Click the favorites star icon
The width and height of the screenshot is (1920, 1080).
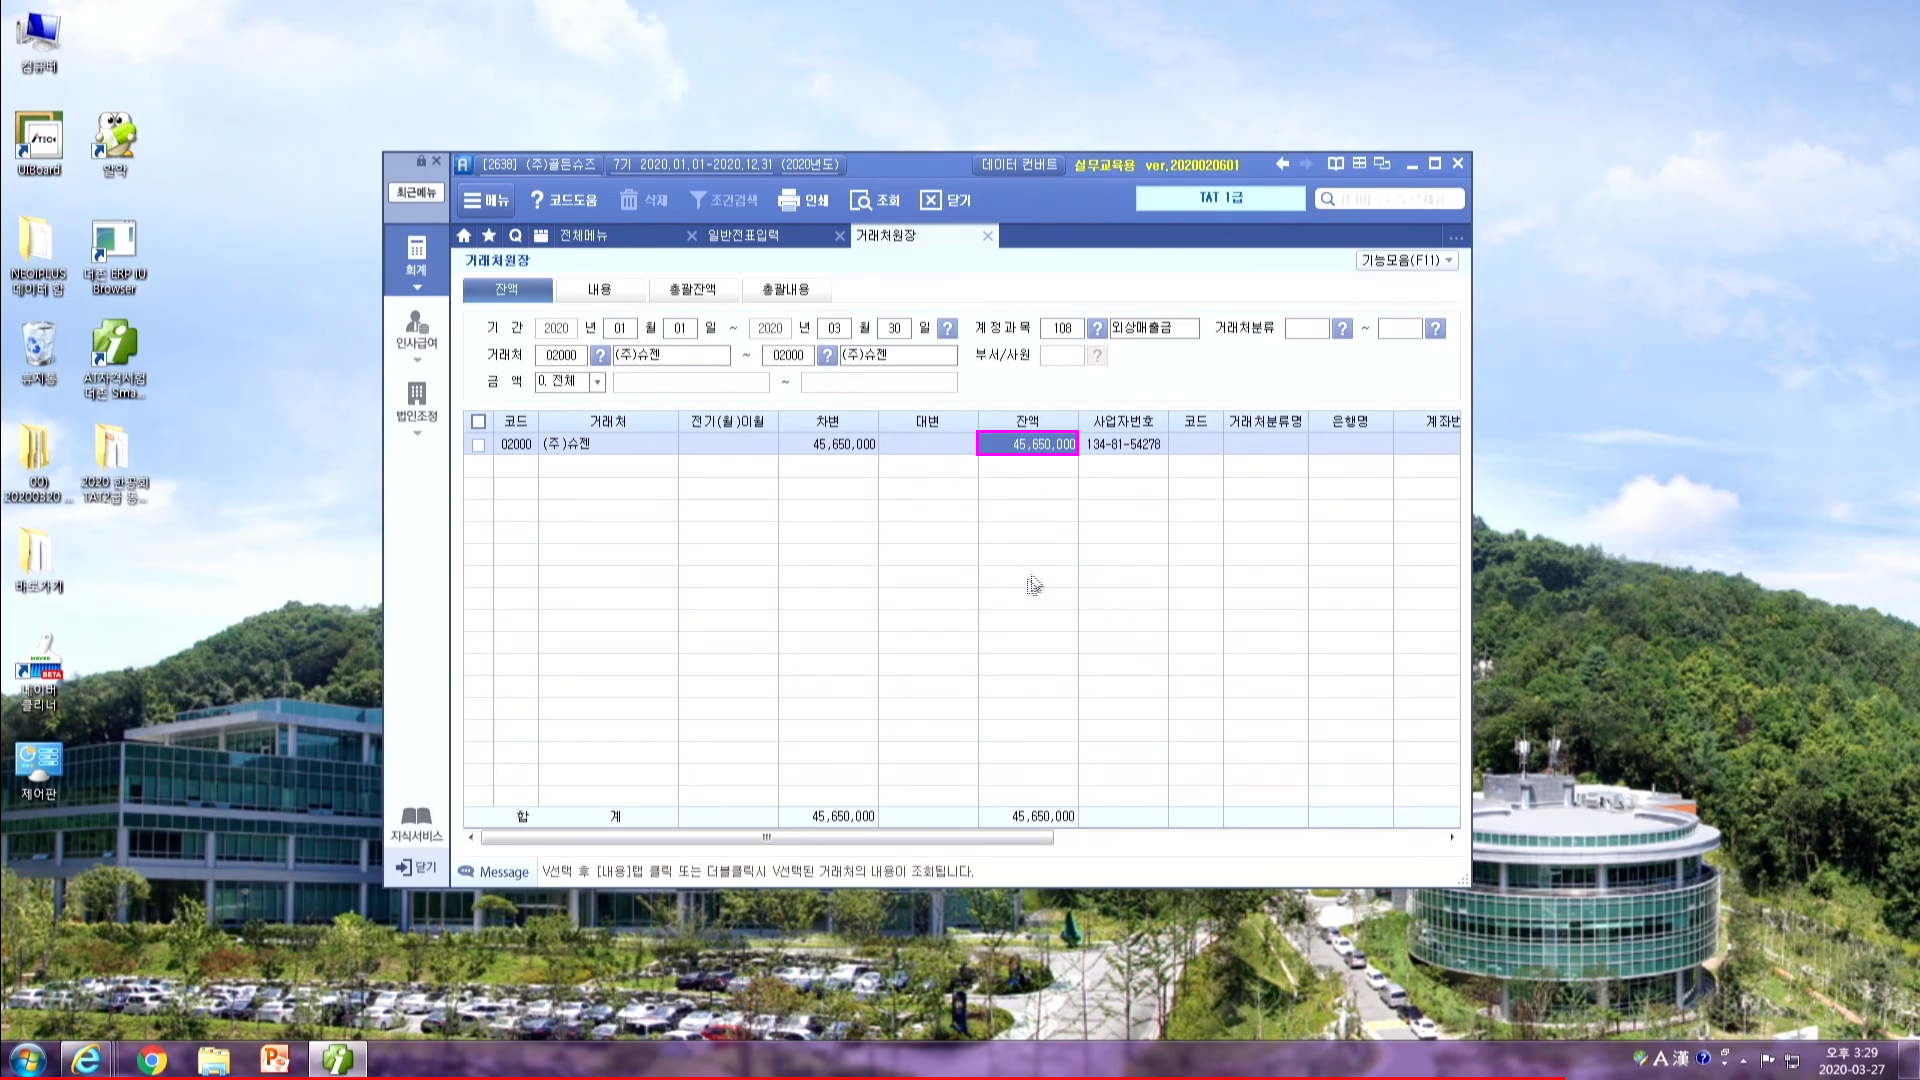[x=489, y=236]
